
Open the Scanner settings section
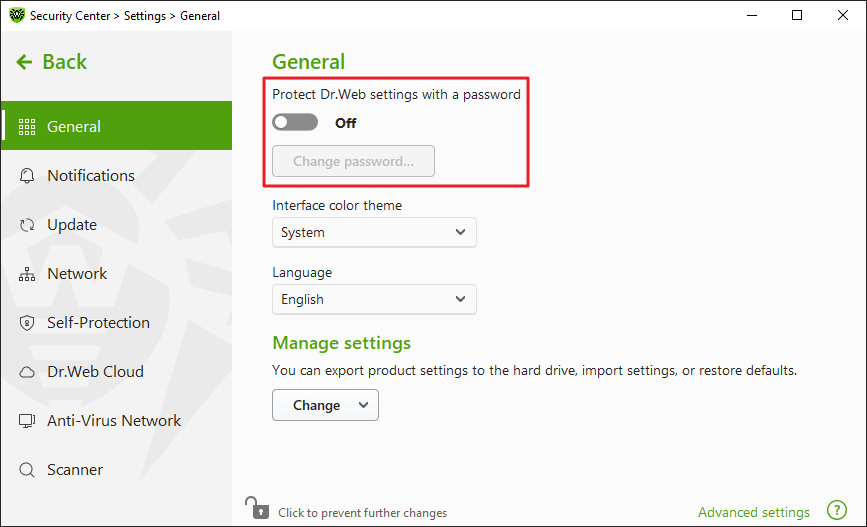[75, 470]
